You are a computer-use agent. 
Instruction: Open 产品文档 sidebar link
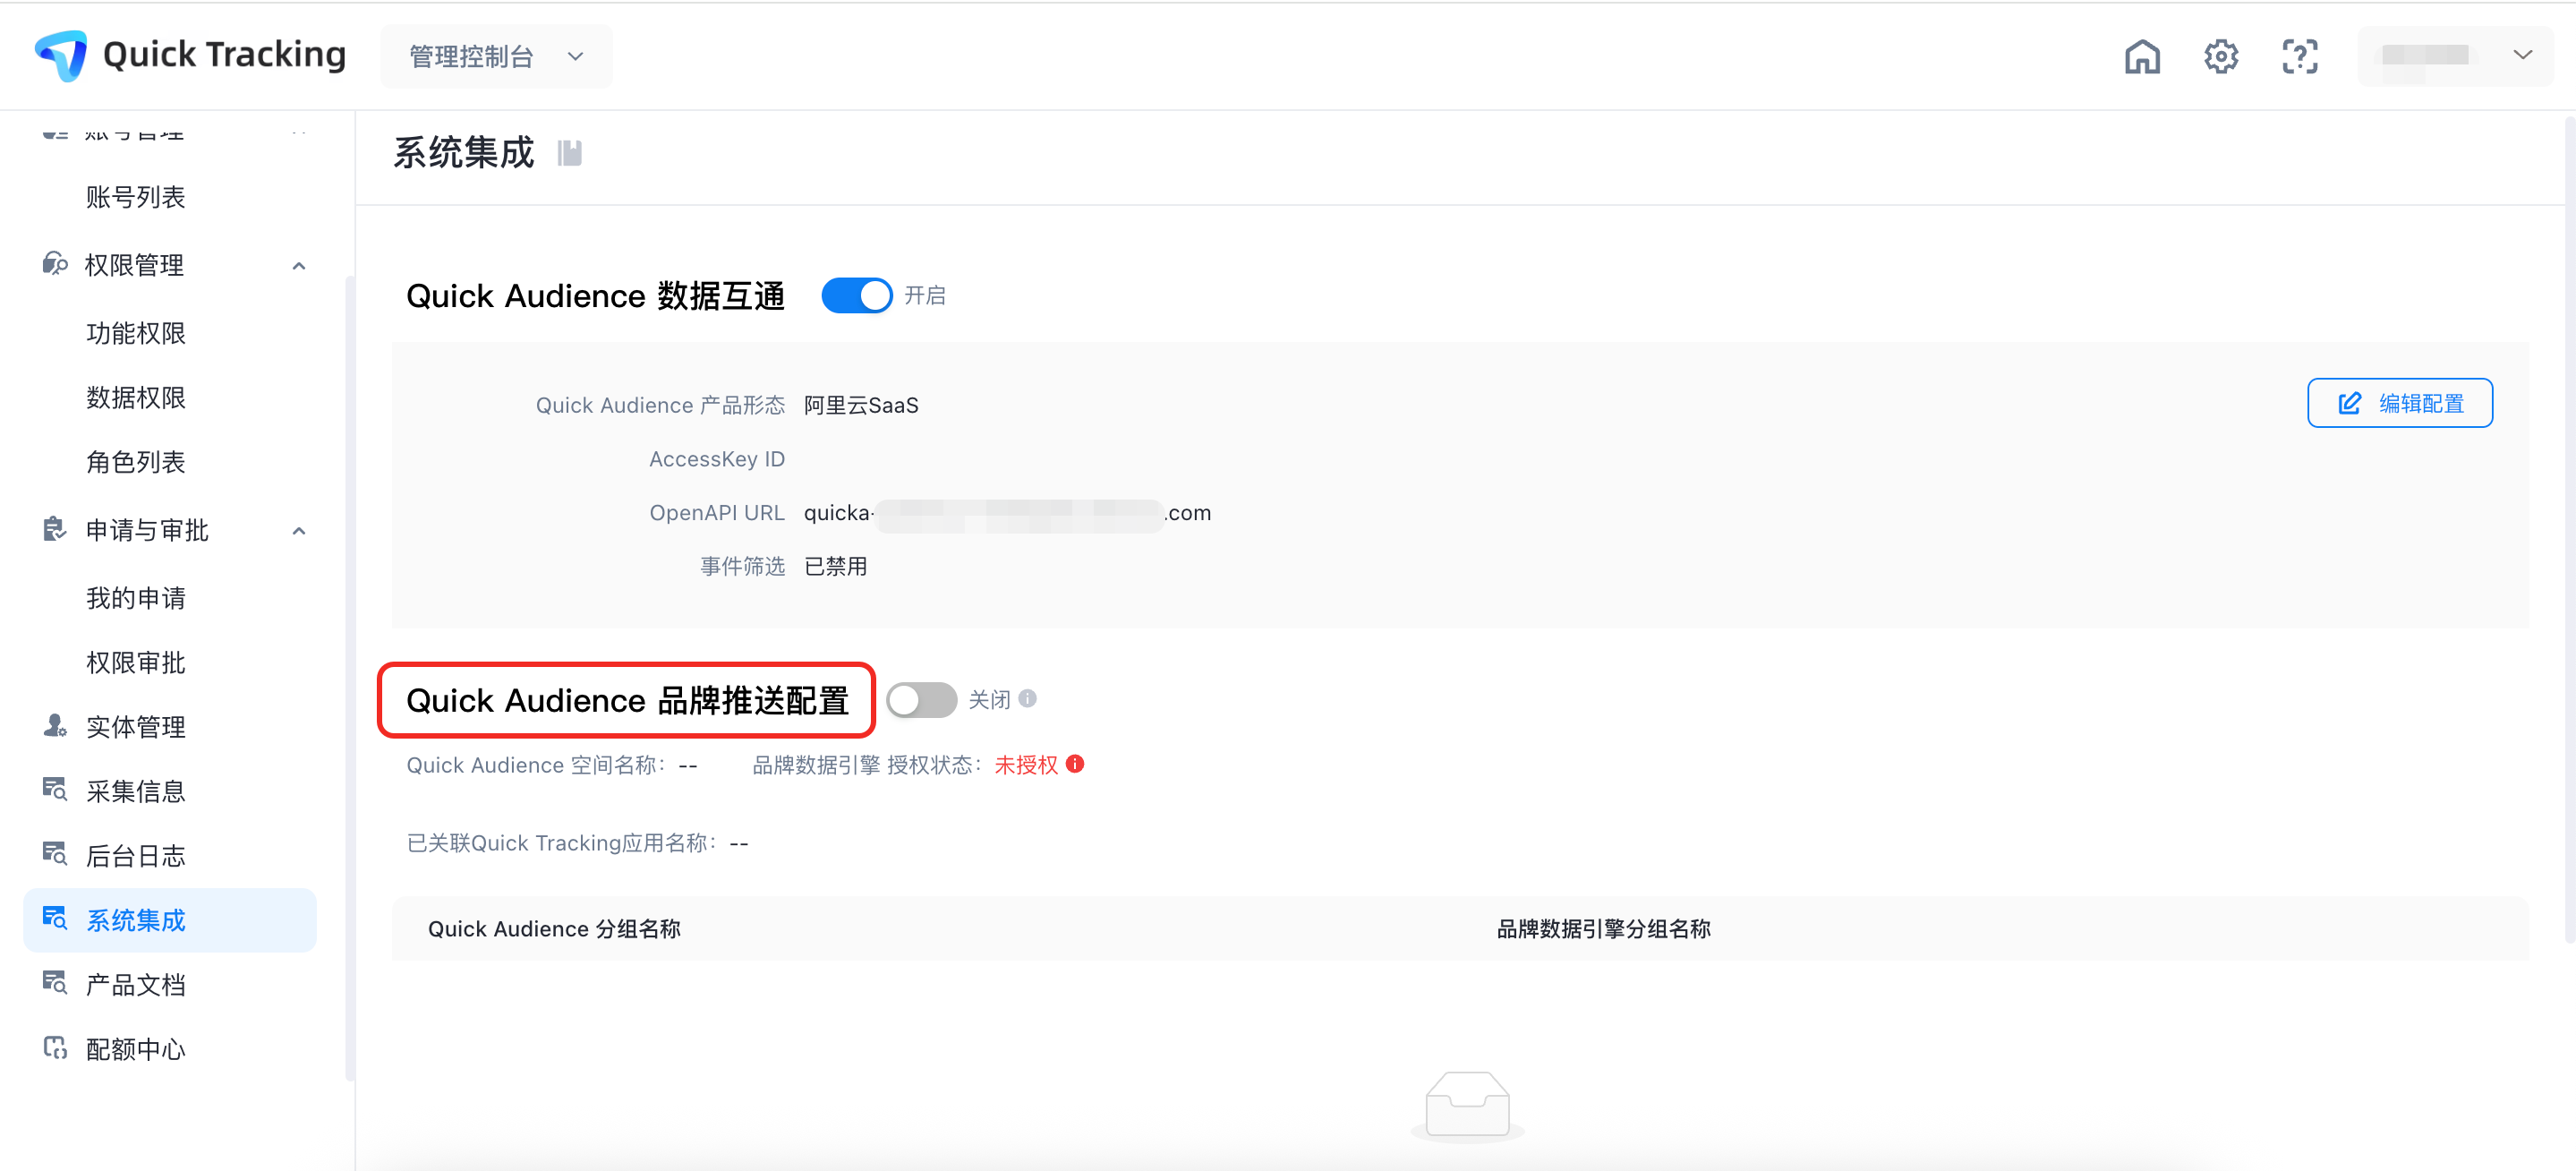pyautogui.click(x=136, y=985)
